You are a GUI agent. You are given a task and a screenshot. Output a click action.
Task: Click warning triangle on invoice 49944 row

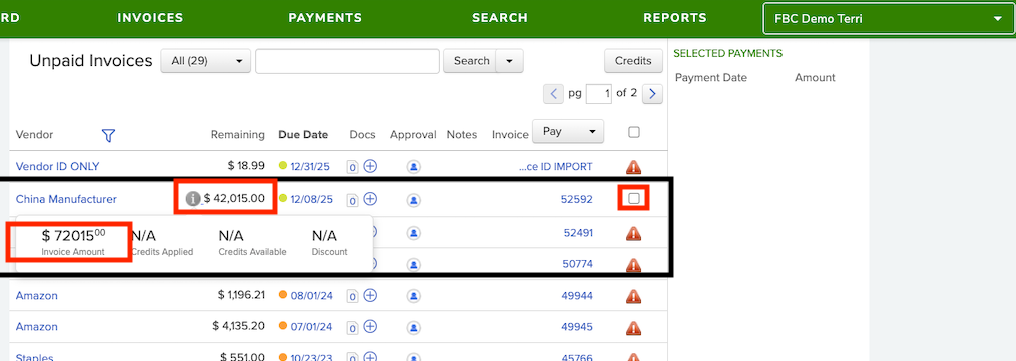point(634,296)
